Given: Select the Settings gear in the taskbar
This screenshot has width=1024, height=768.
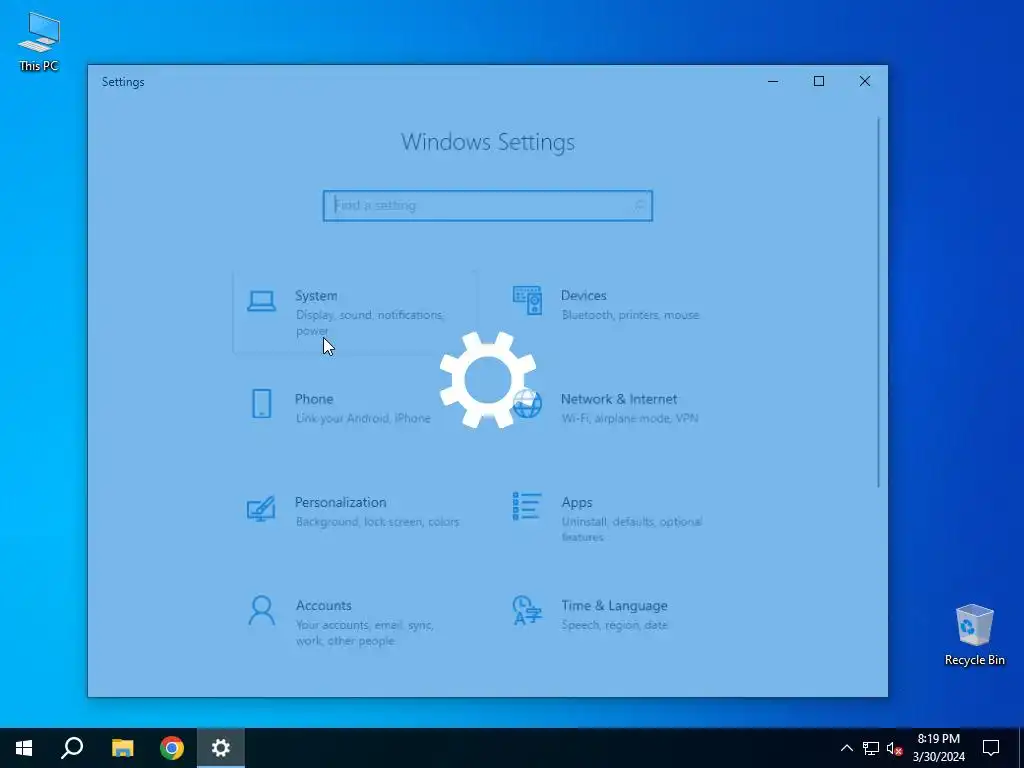Looking at the screenshot, I should (221, 748).
